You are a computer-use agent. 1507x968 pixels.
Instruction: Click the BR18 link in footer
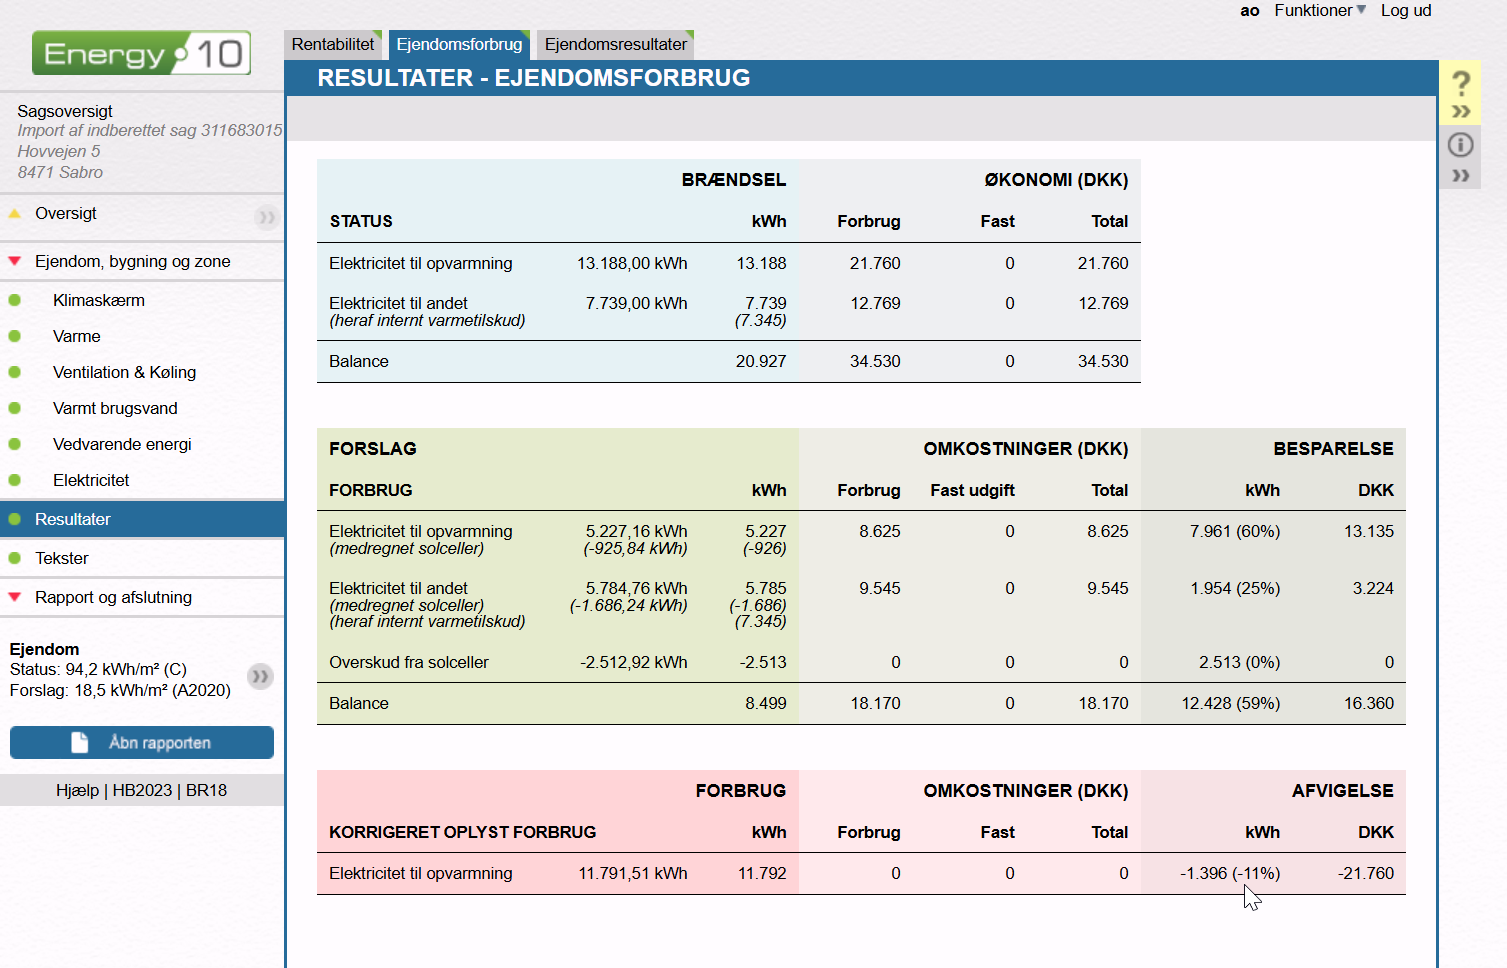point(206,790)
